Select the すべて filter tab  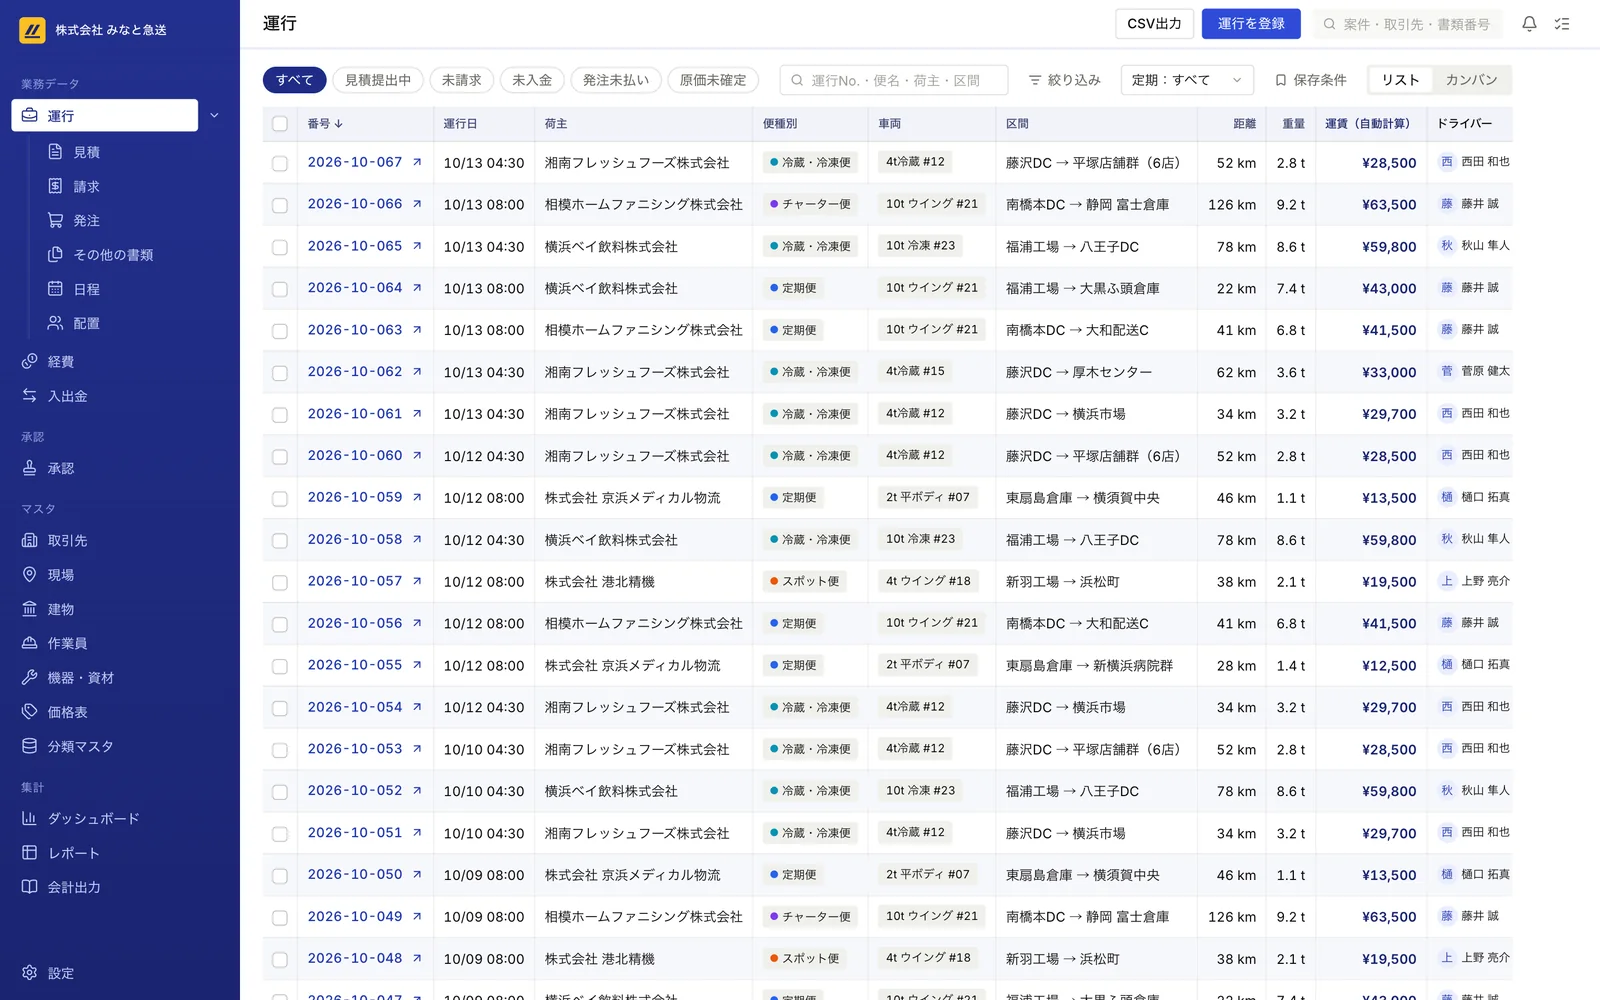[x=294, y=80]
